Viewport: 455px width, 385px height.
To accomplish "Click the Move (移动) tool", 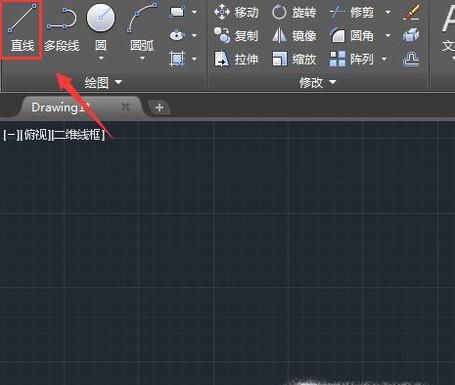I will (236, 13).
